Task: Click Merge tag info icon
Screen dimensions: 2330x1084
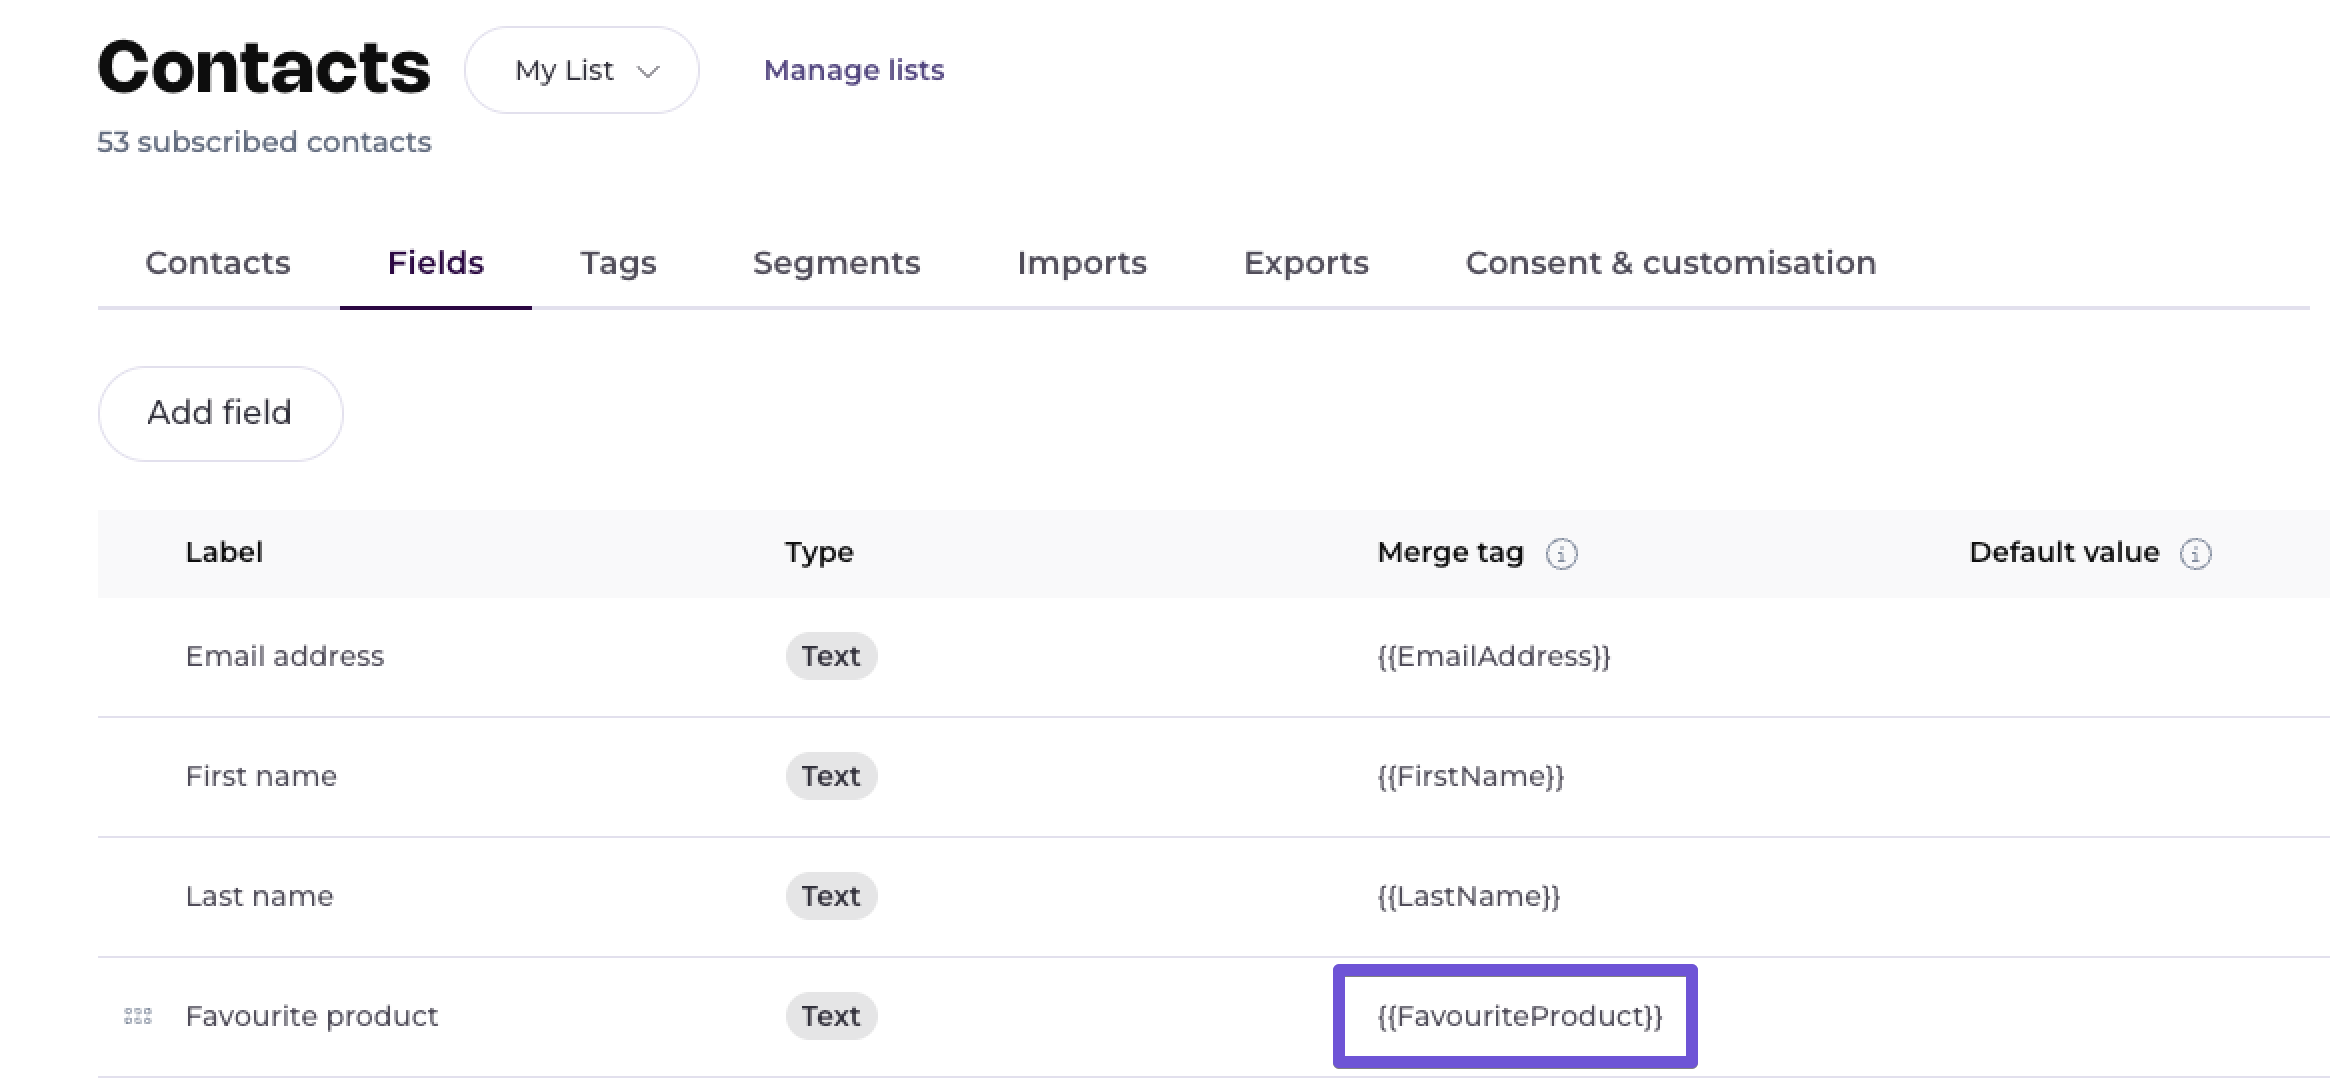Action: tap(1561, 553)
